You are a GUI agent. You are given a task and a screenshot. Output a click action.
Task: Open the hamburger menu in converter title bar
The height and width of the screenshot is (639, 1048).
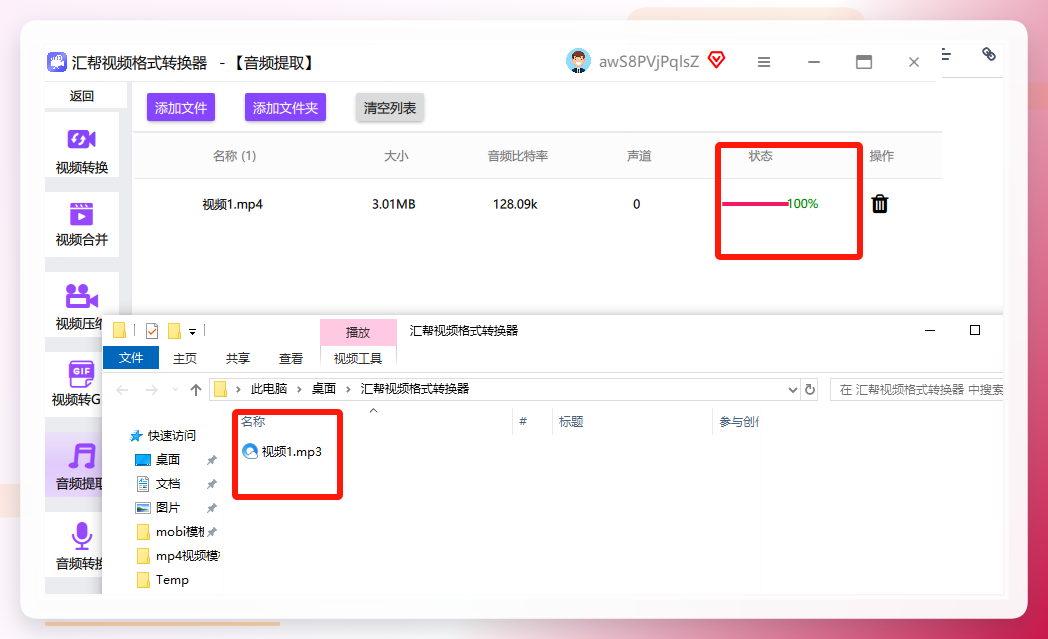[x=764, y=62]
